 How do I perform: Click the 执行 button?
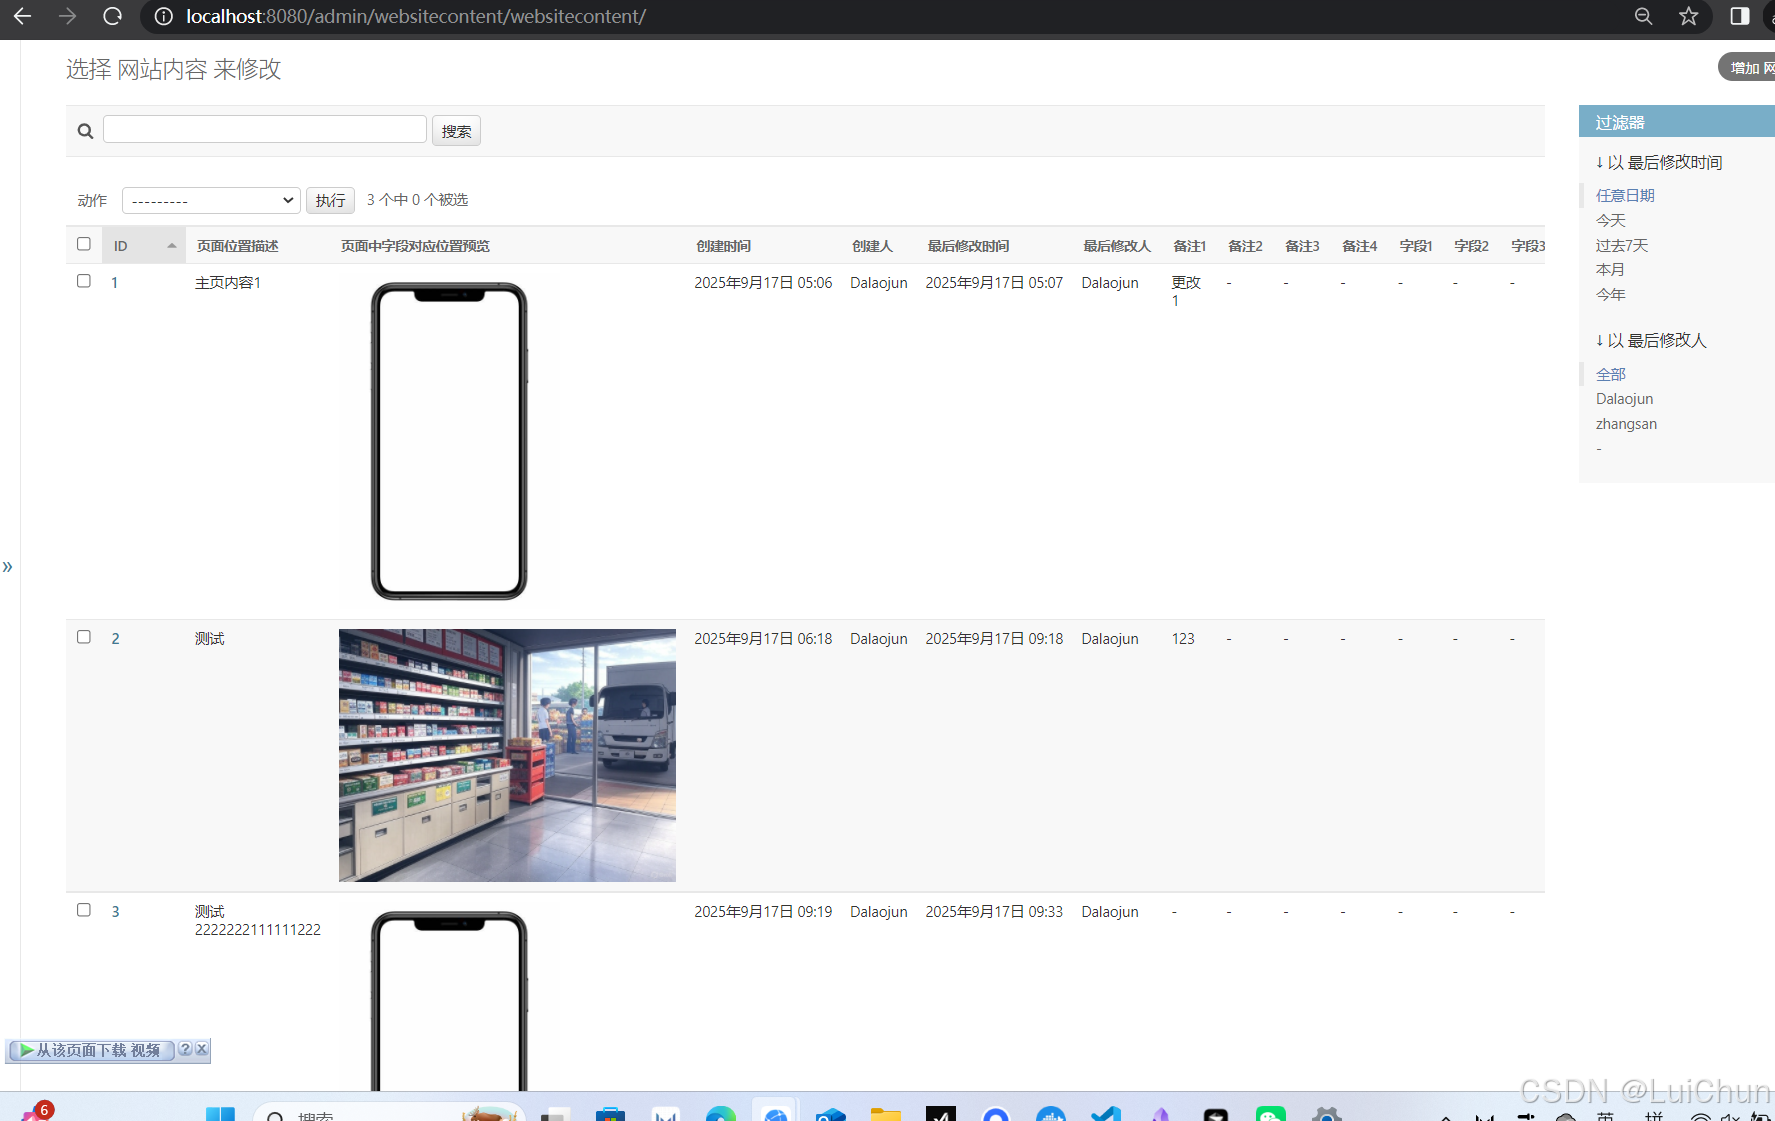pyautogui.click(x=330, y=200)
